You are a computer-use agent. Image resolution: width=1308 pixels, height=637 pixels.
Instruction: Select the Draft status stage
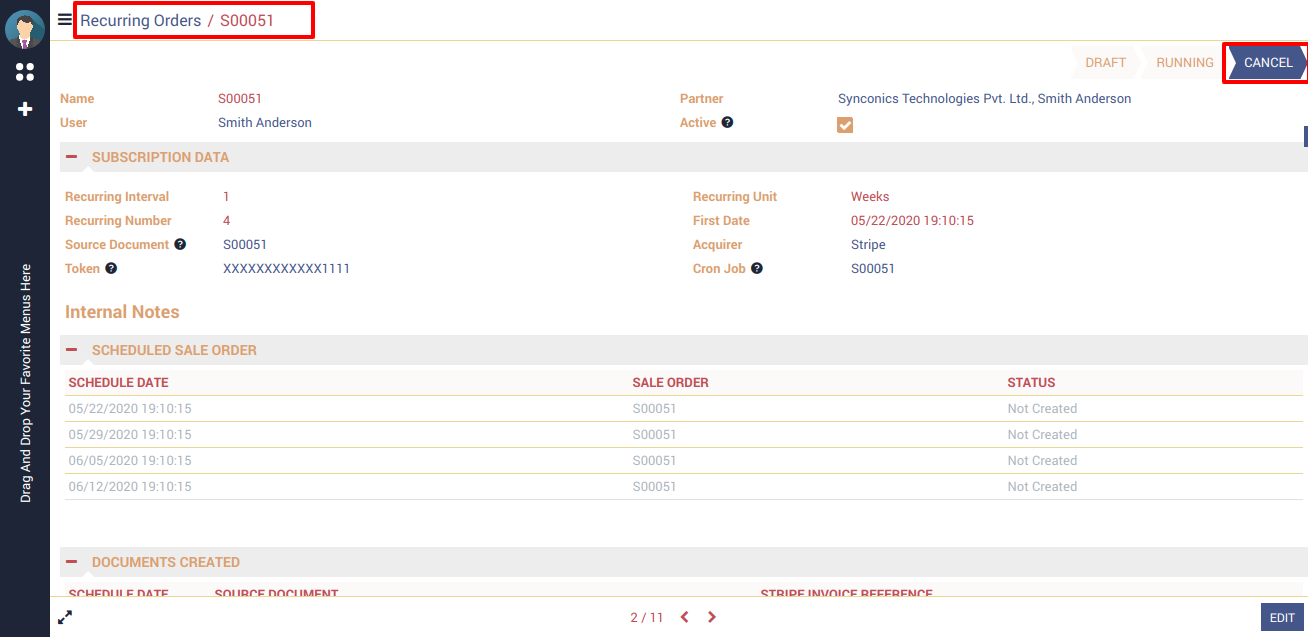(x=1105, y=62)
